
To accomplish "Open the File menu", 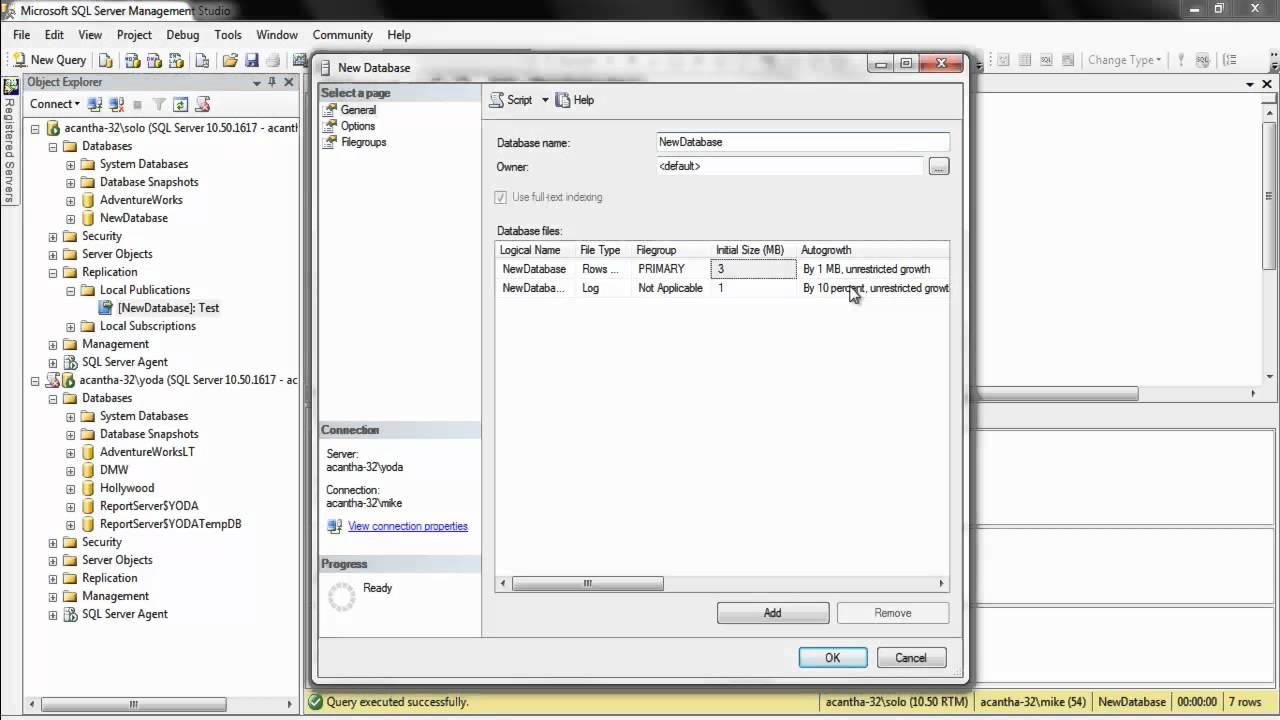I will click(x=21, y=35).
